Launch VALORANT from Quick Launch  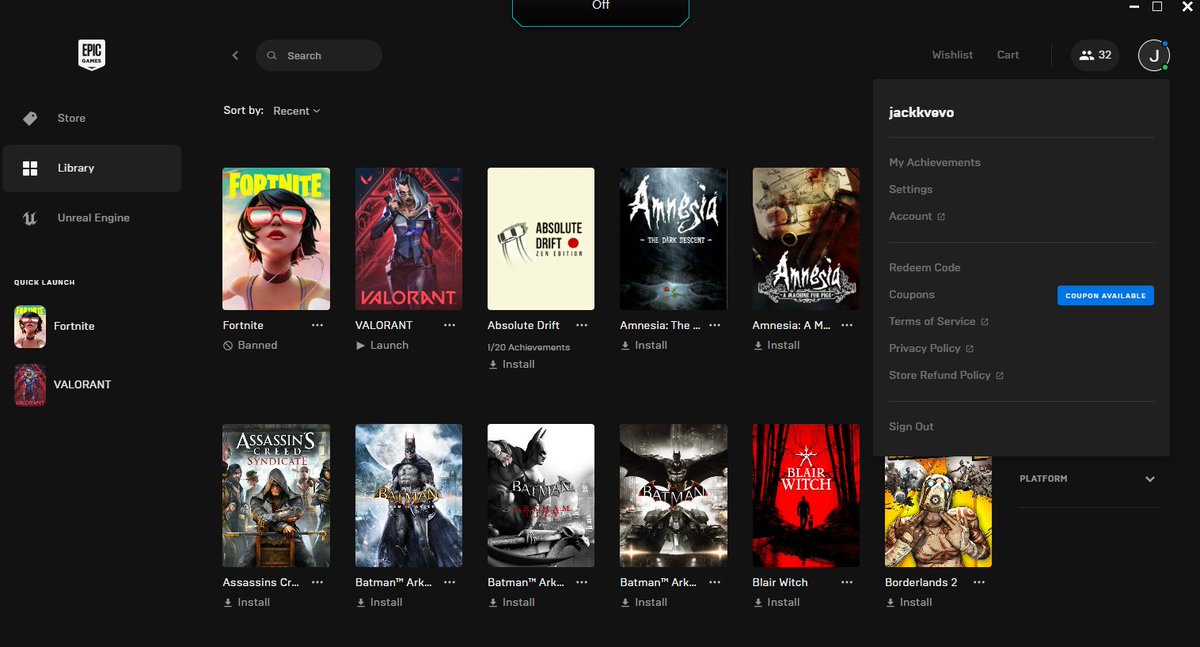61,385
